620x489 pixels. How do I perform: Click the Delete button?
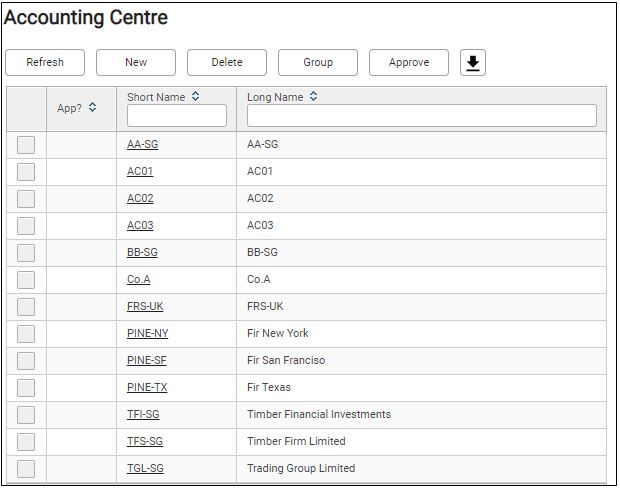(227, 62)
